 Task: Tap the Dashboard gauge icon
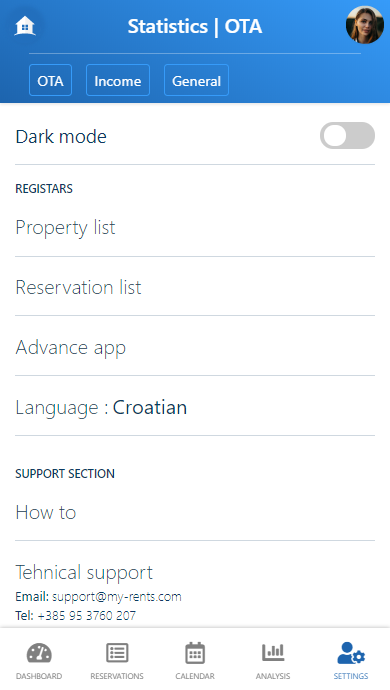coord(39,653)
